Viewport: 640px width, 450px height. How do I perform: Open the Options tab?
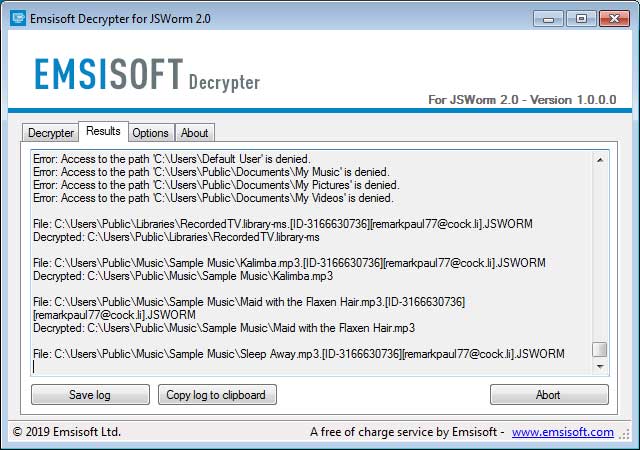pos(151,133)
